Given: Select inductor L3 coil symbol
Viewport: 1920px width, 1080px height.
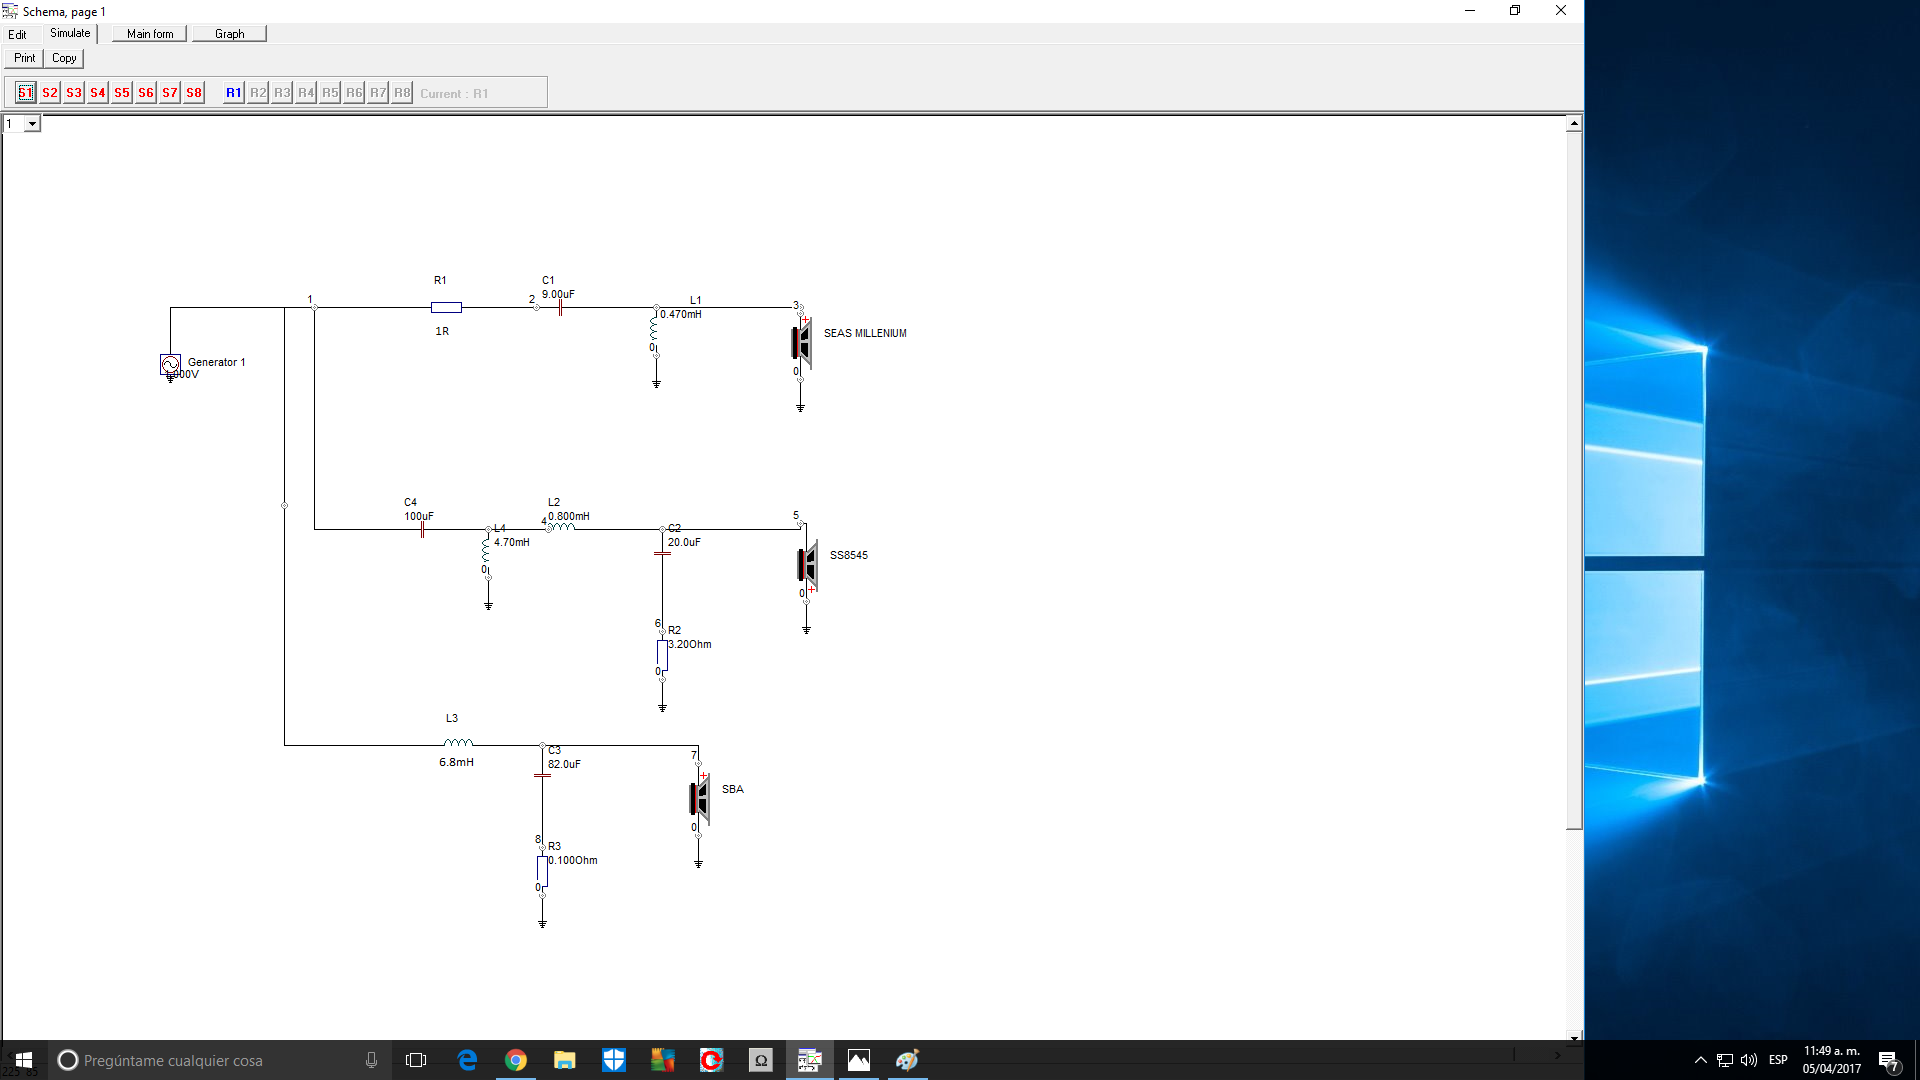Looking at the screenshot, I should click(458, 743).
